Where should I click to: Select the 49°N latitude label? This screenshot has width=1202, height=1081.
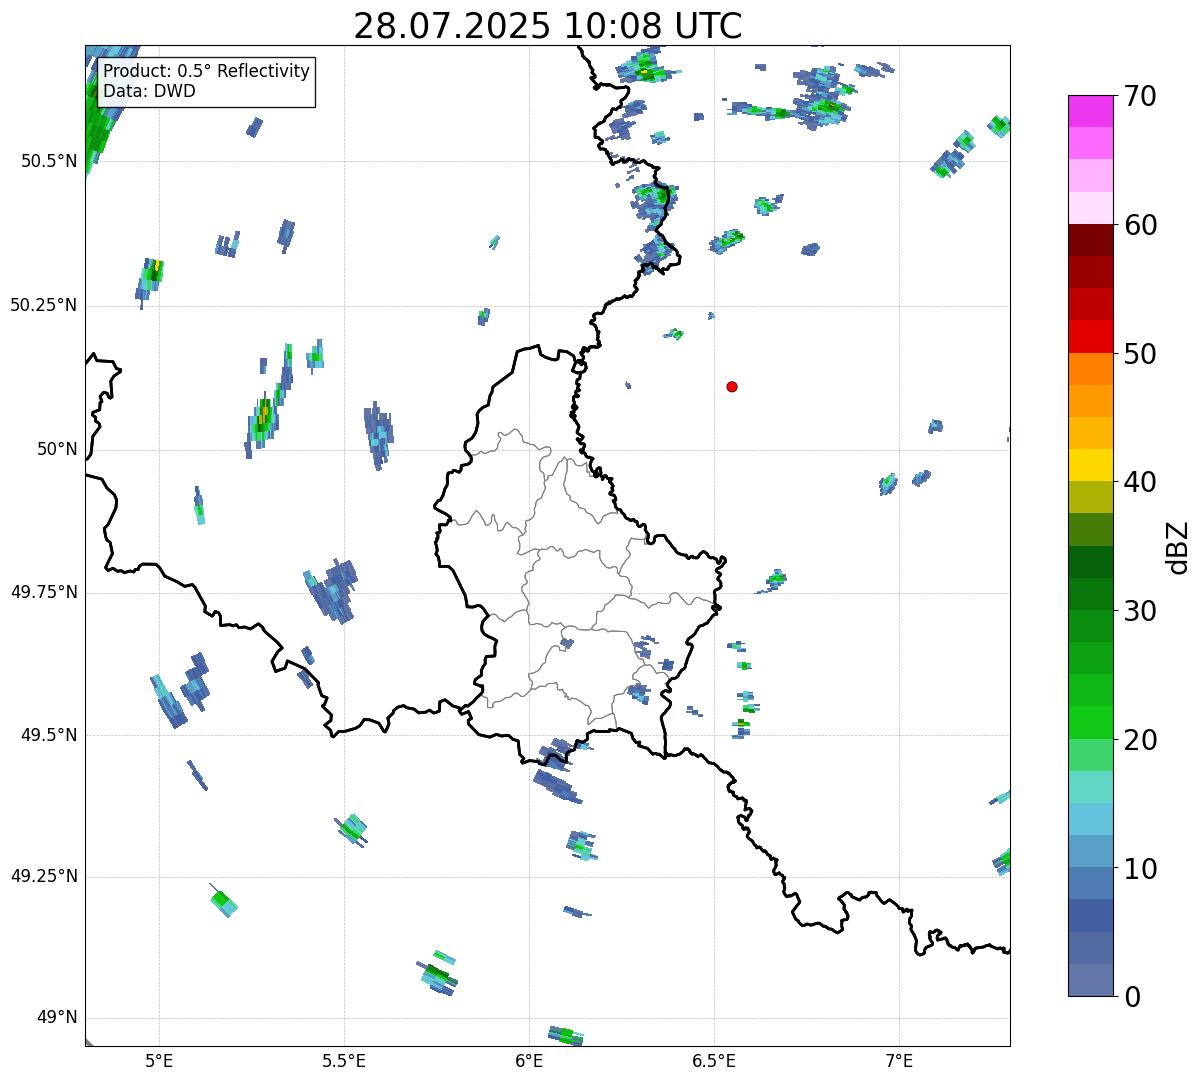click(57, 1018)
